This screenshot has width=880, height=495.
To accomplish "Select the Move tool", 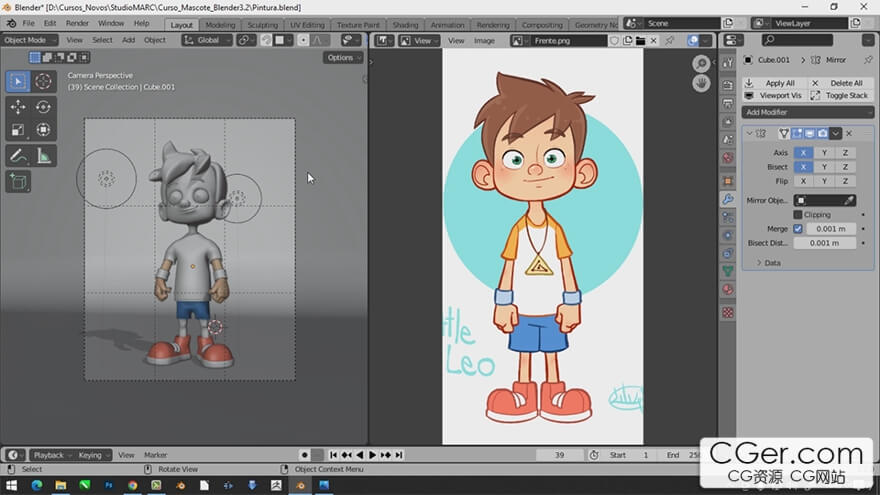I will pos(18,107).
